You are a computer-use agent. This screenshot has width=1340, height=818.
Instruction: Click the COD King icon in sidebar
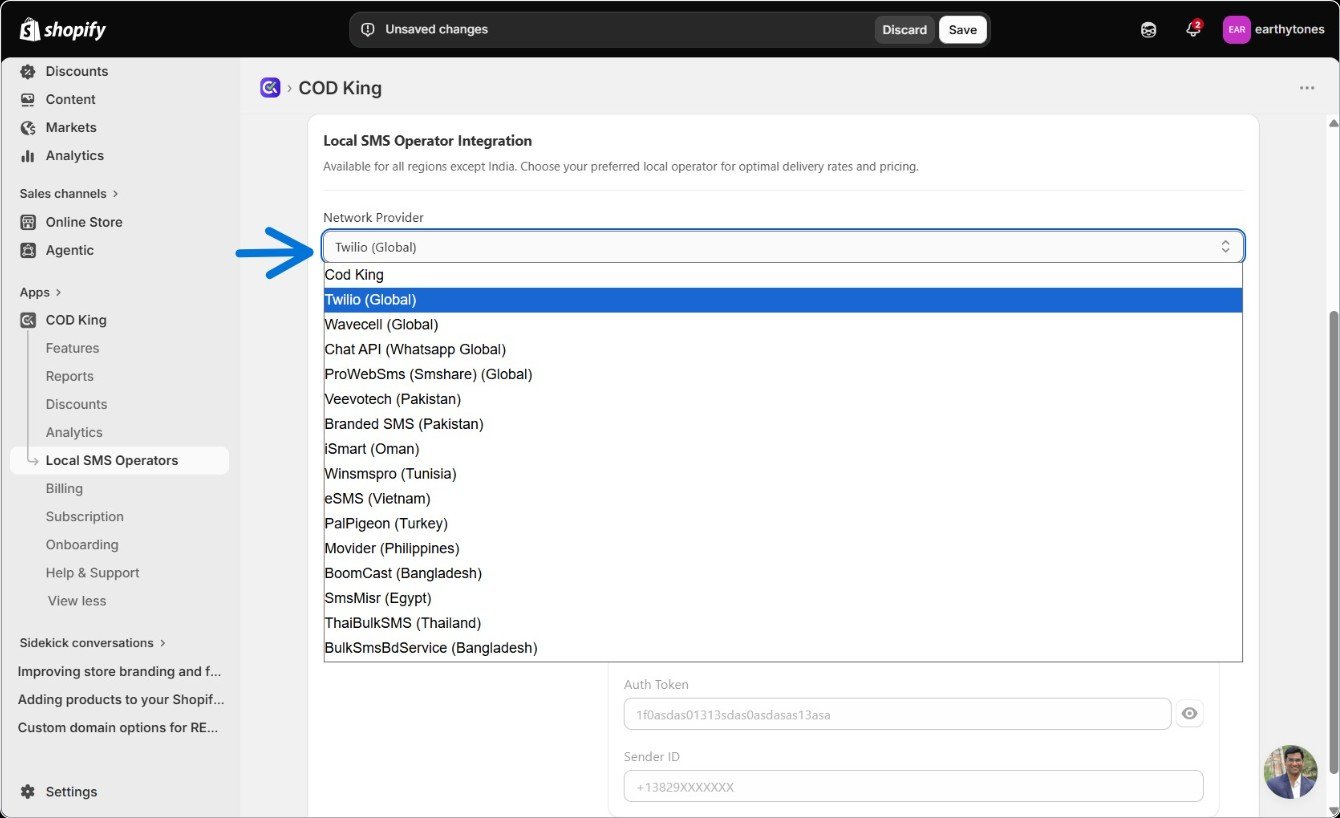(x=28, y=320)
